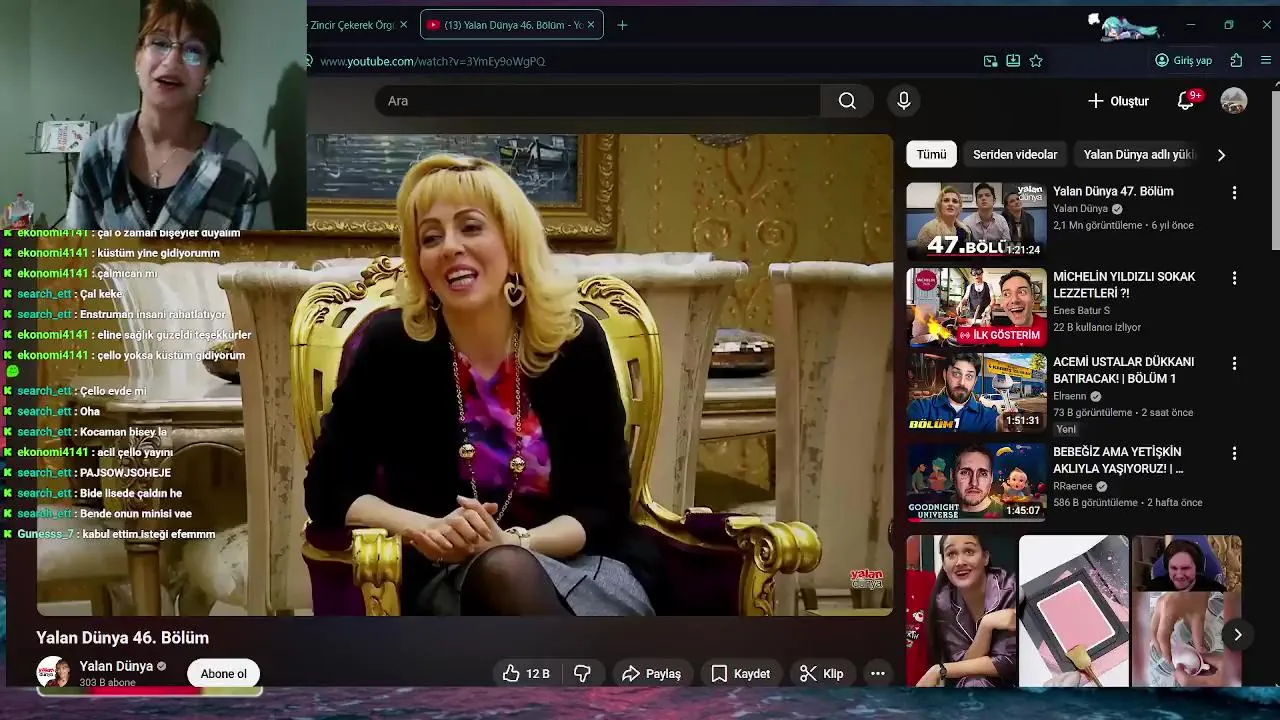Open Bebeğiz Ama Yetişkin Aklıyla thumbnail
The image size is (1280, 720).
pos(976,482)
